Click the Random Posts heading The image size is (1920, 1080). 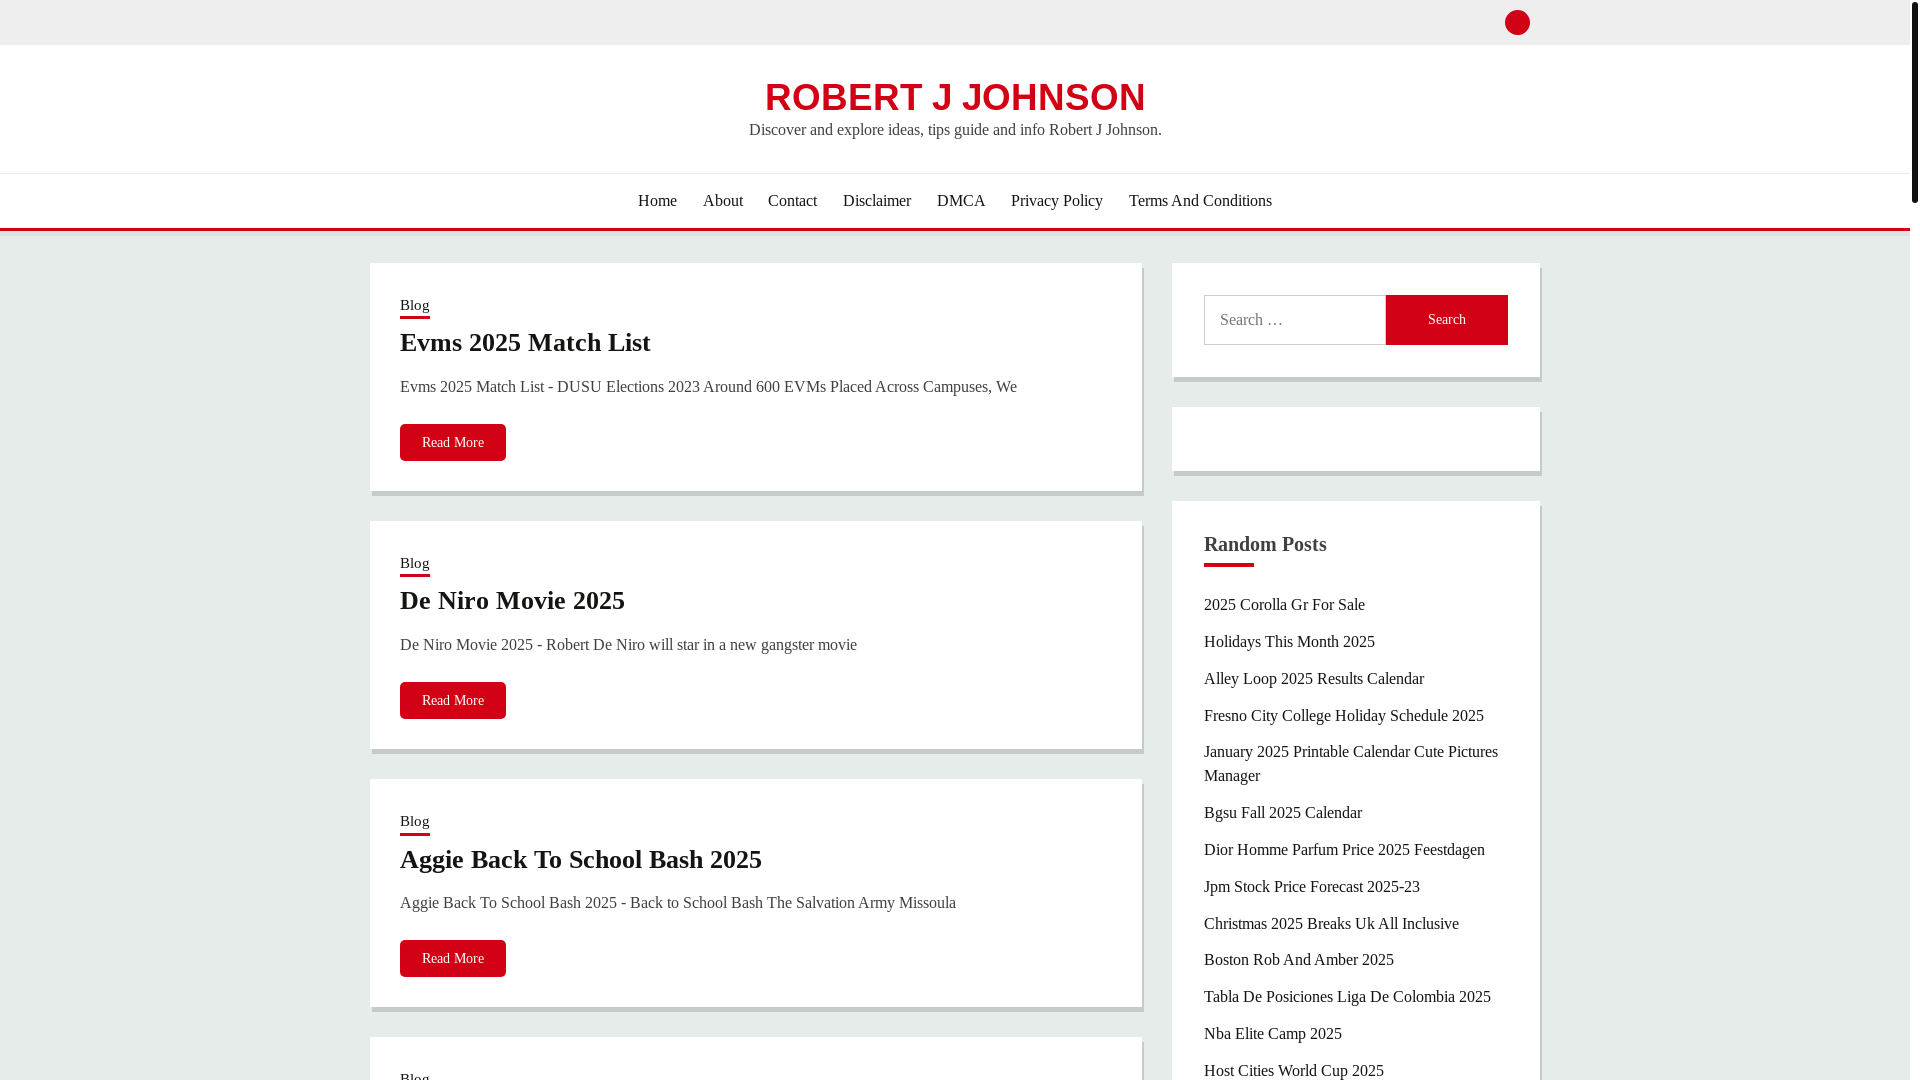(x=1265, y=545)
